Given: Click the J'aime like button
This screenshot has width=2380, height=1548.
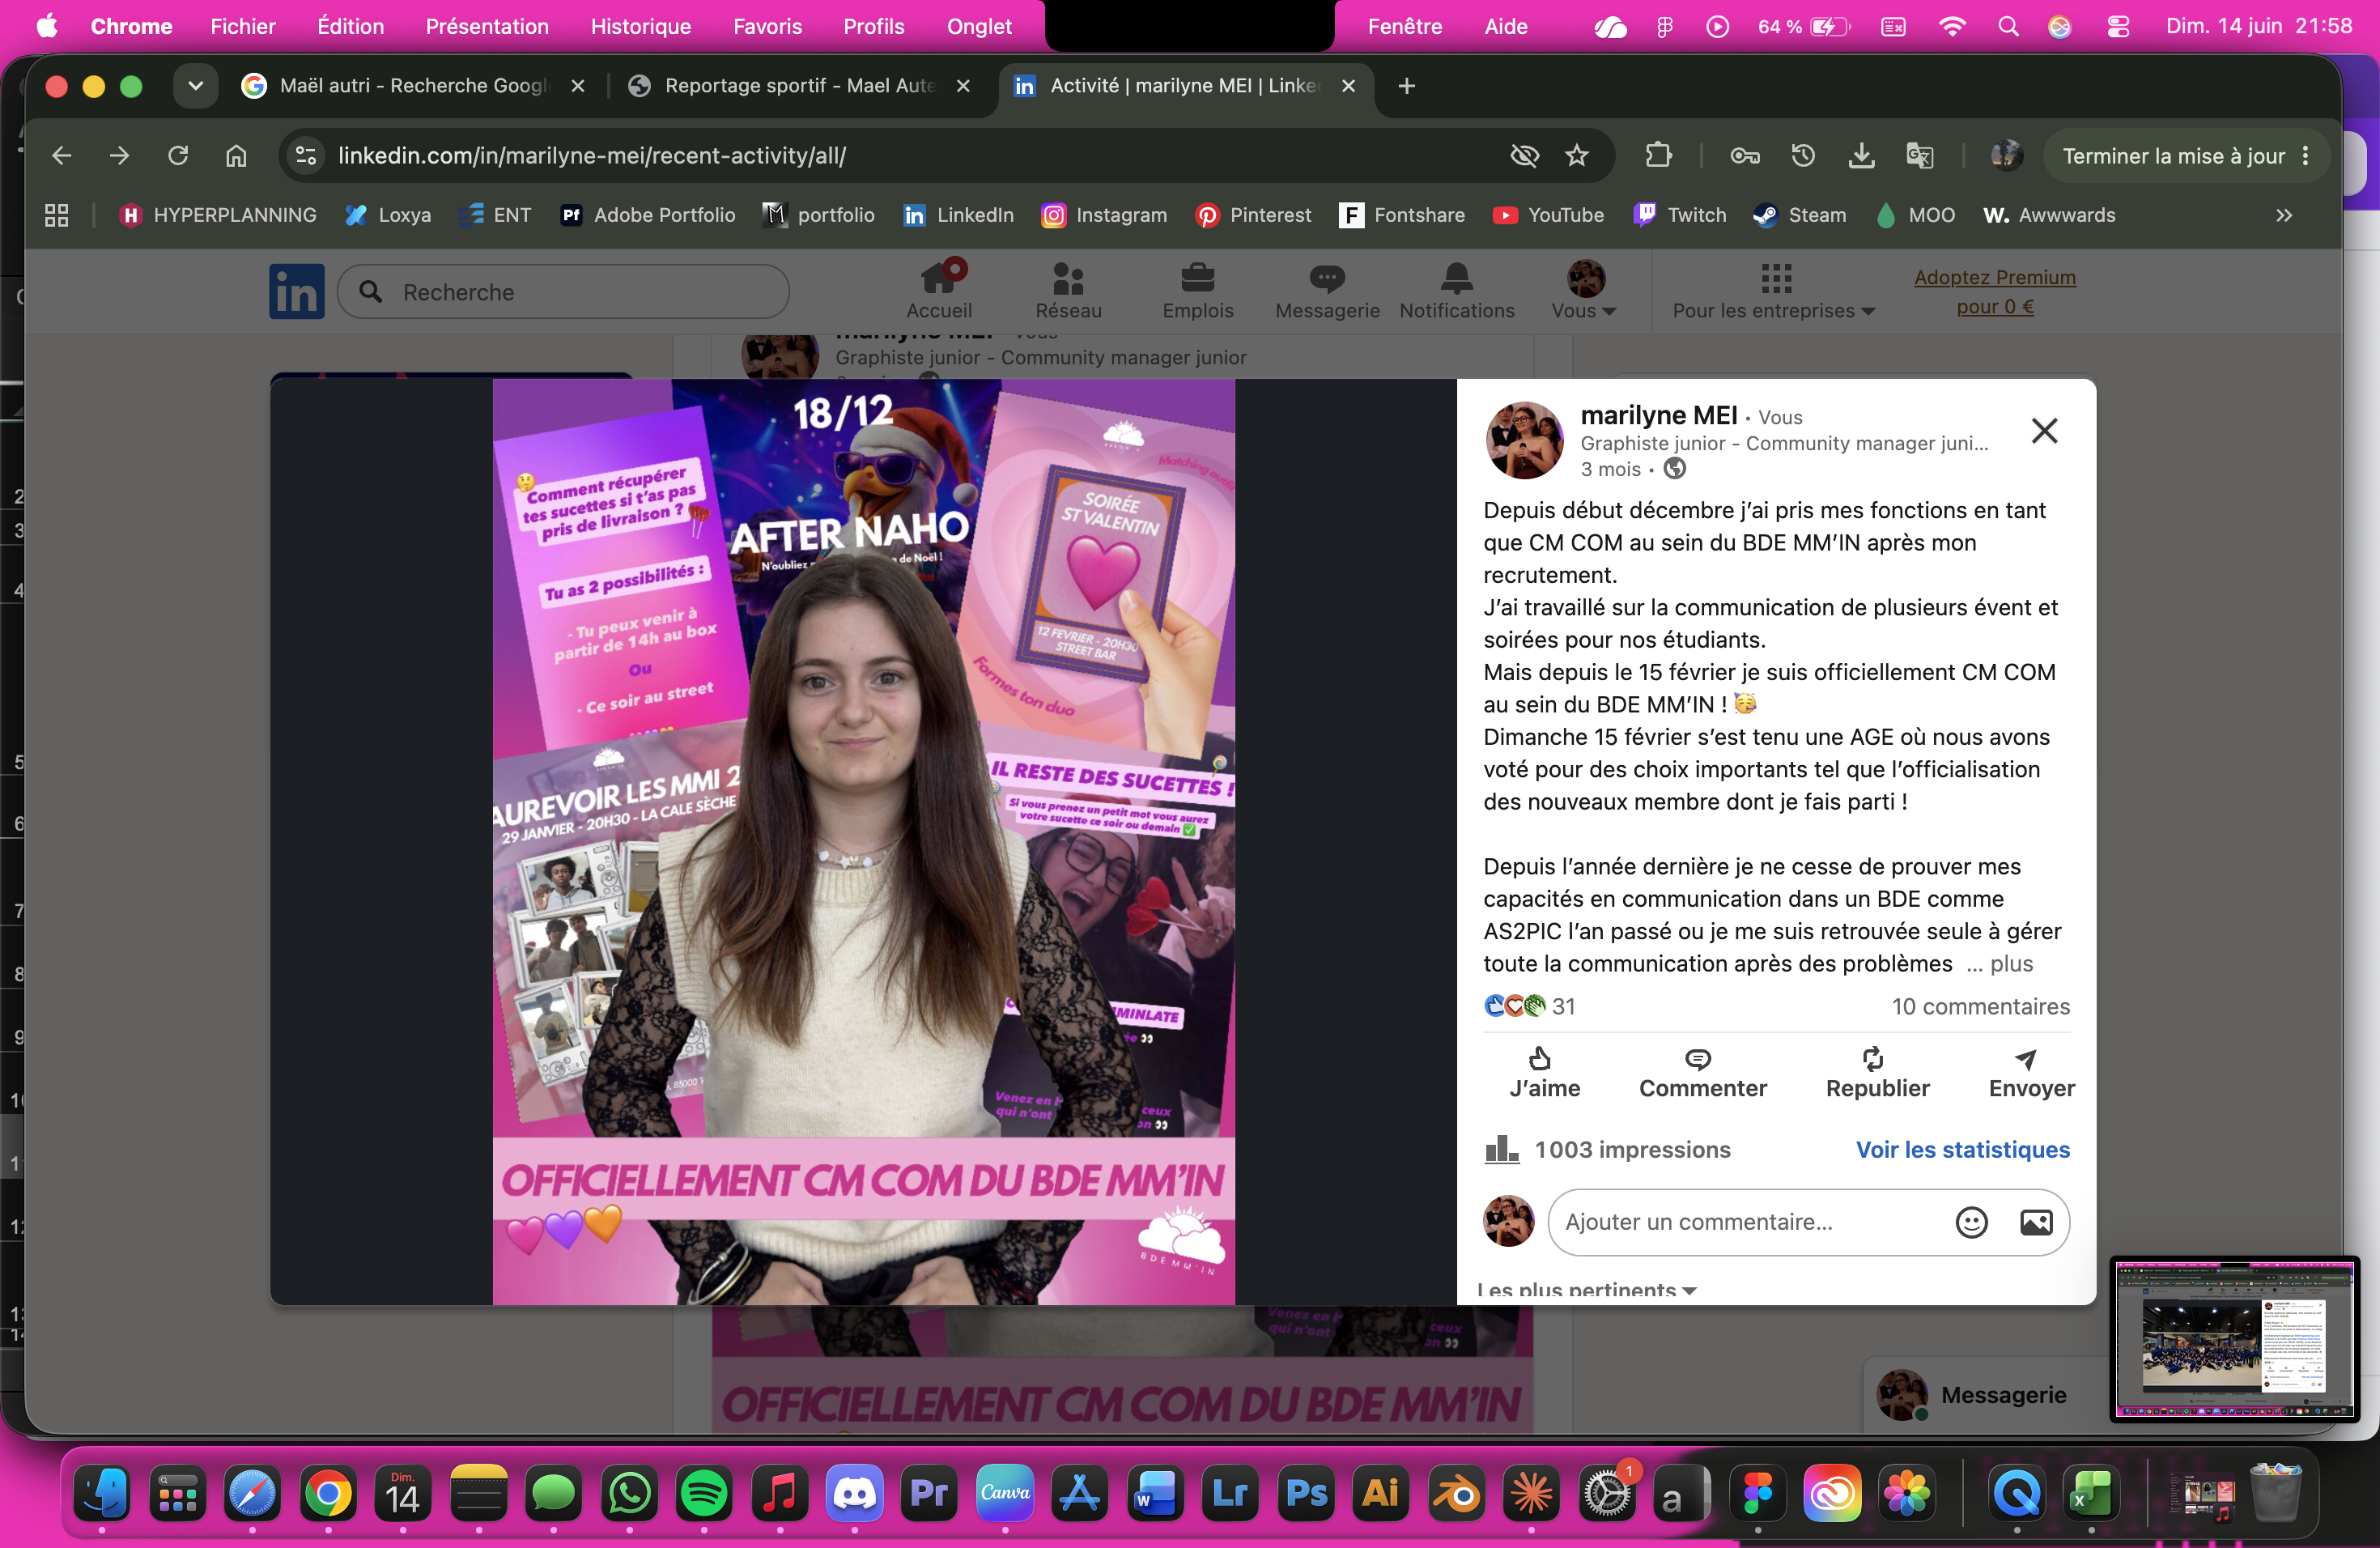Looking at the screenshot, I should [1544, 1073].
